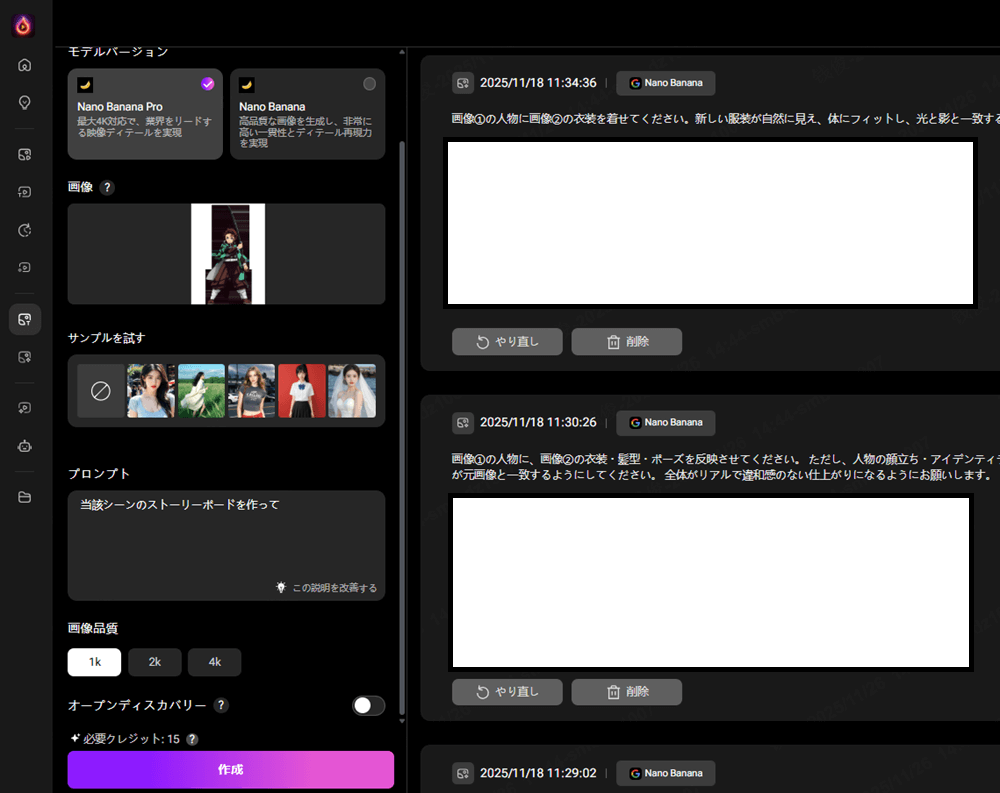Switch image quality to 4k
This screenshot has width=1000, height=793.
click(x=214, y=662)
